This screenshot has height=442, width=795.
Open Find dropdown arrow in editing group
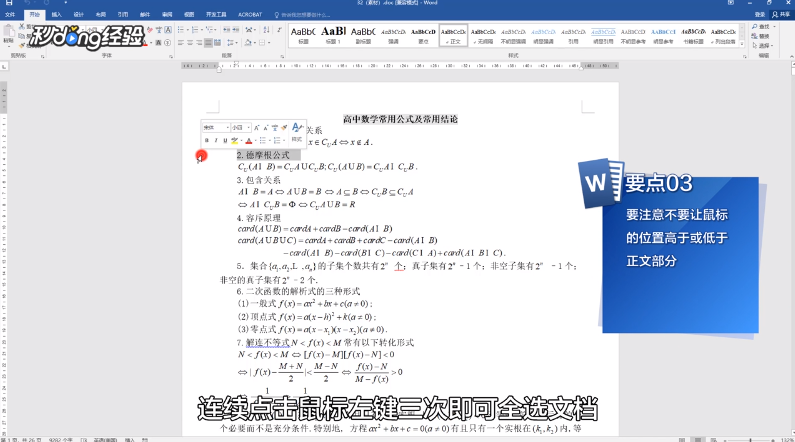click(774, 26)
